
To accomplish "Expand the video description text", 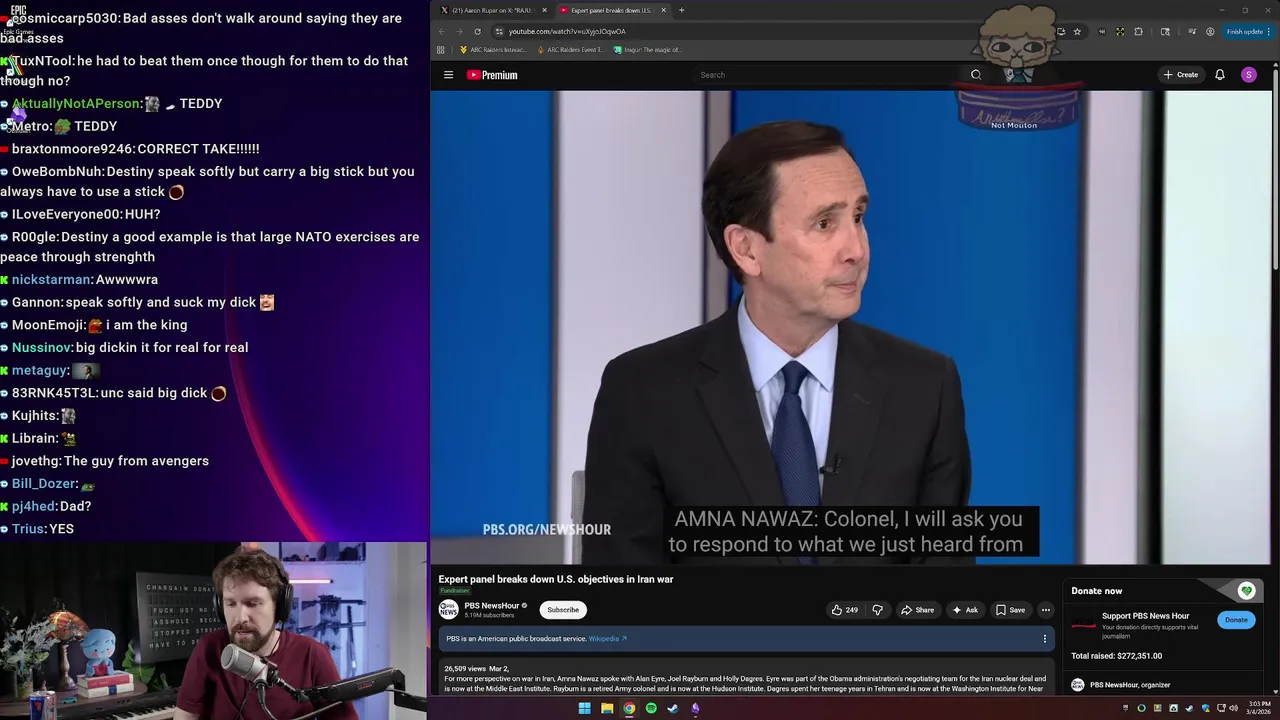I will click(745, 679).
